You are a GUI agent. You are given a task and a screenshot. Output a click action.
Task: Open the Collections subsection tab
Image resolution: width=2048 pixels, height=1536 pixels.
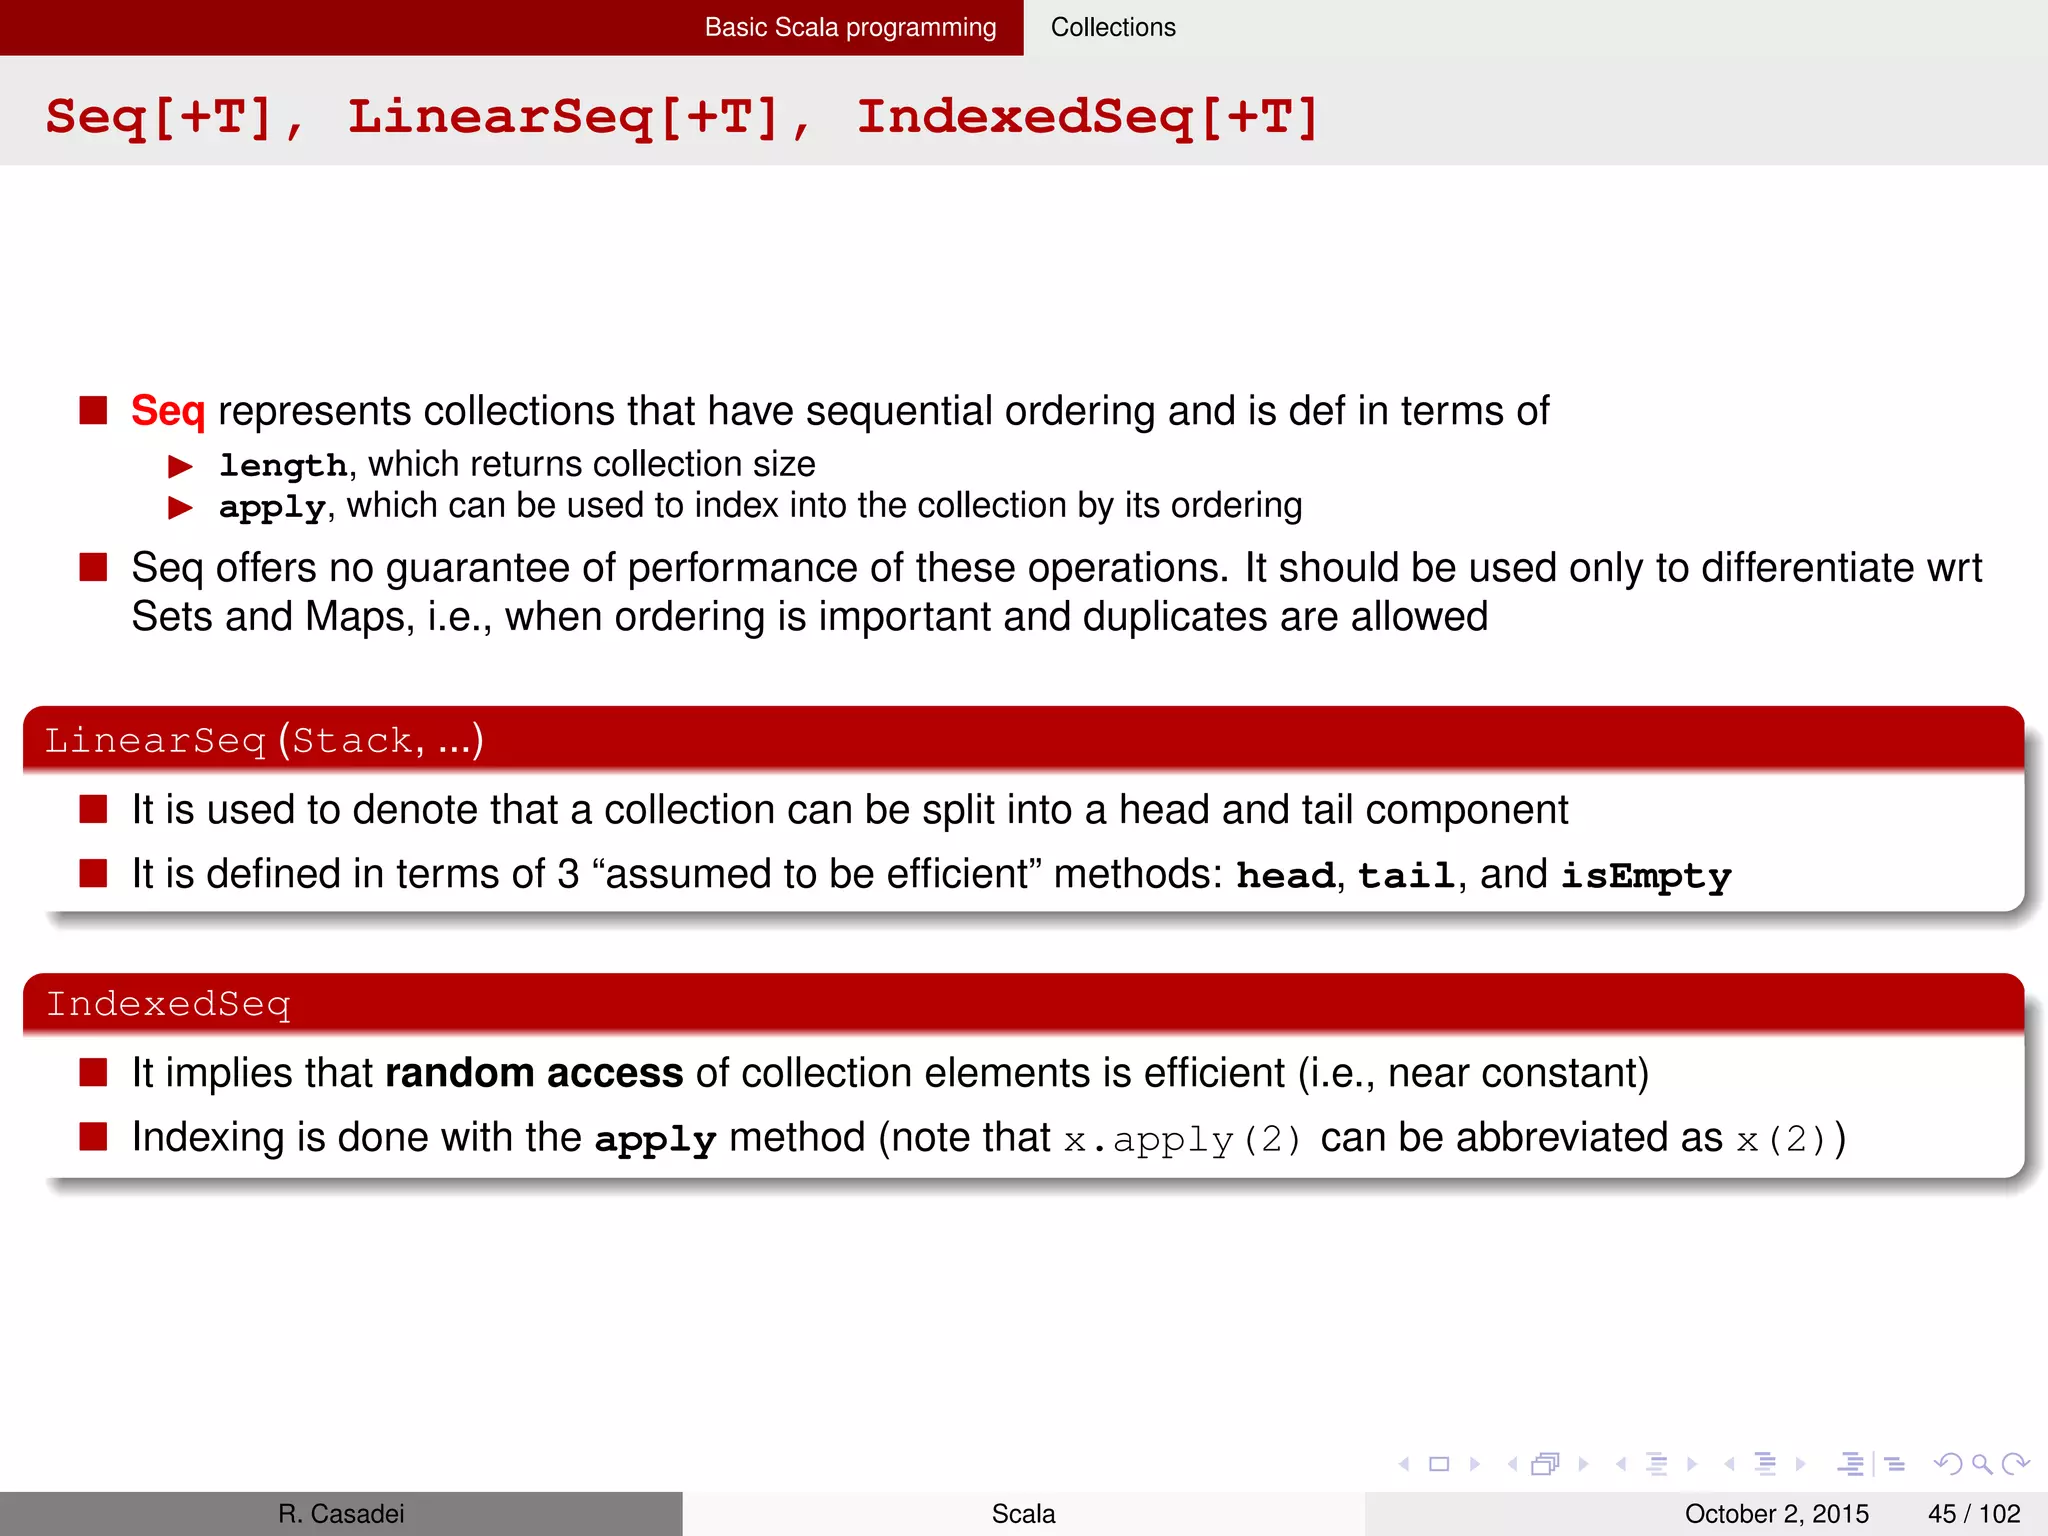click(x=1113, y=27)
